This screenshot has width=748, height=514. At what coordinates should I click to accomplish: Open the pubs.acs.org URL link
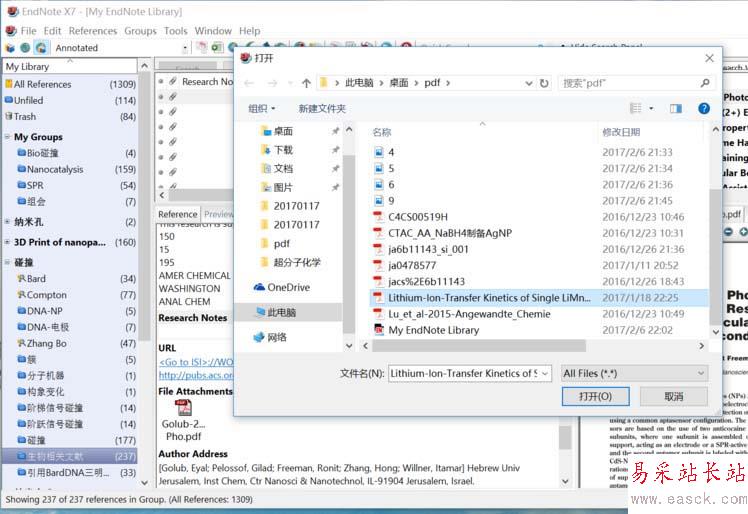click(196, 376)
